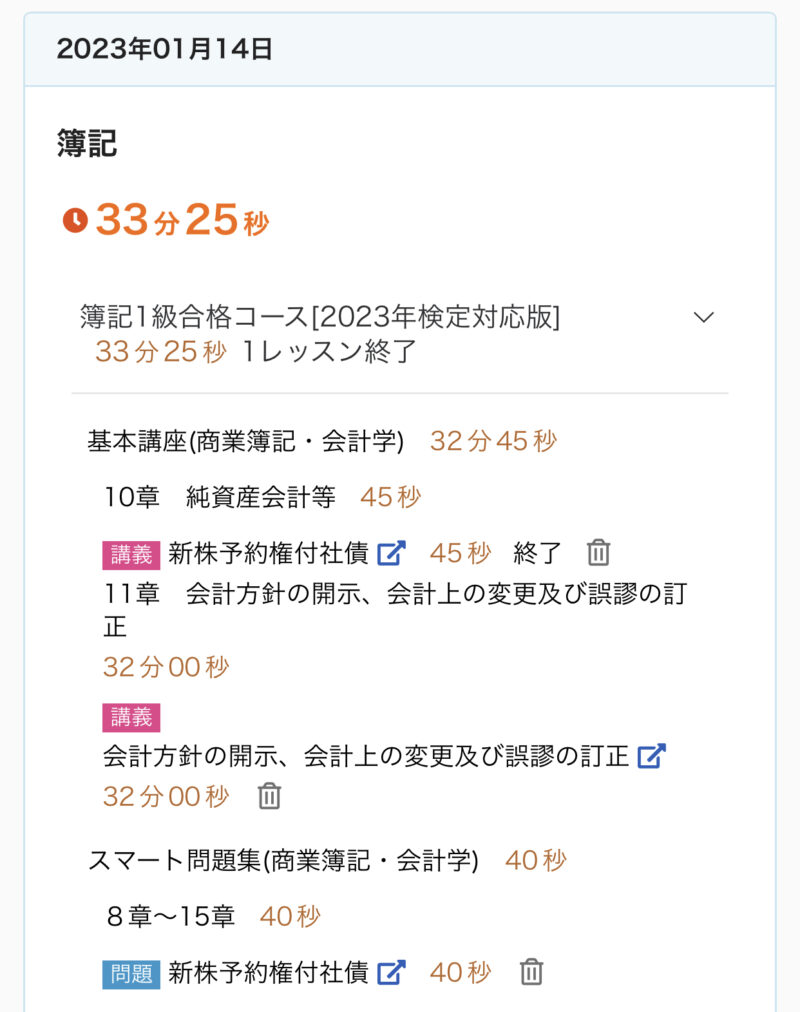This screenshot has width=800, height=1012.
Task: Select the 8章〜15章 chapter range
Action: click(170, 916)
